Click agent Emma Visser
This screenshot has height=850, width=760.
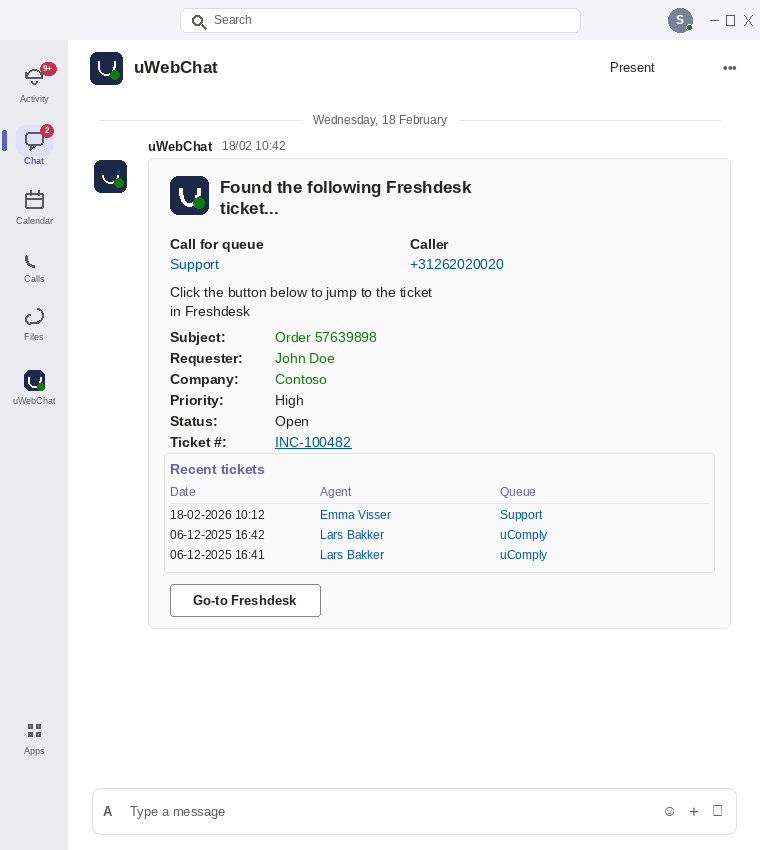(x=355, y=515)
